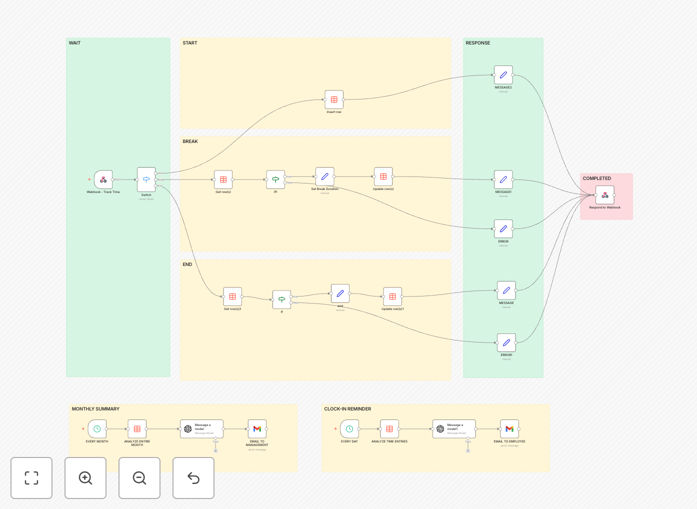Viewport: 697px width, 509px height.
Task: Open the pencil edit node in END section
Action: point(340,293)
